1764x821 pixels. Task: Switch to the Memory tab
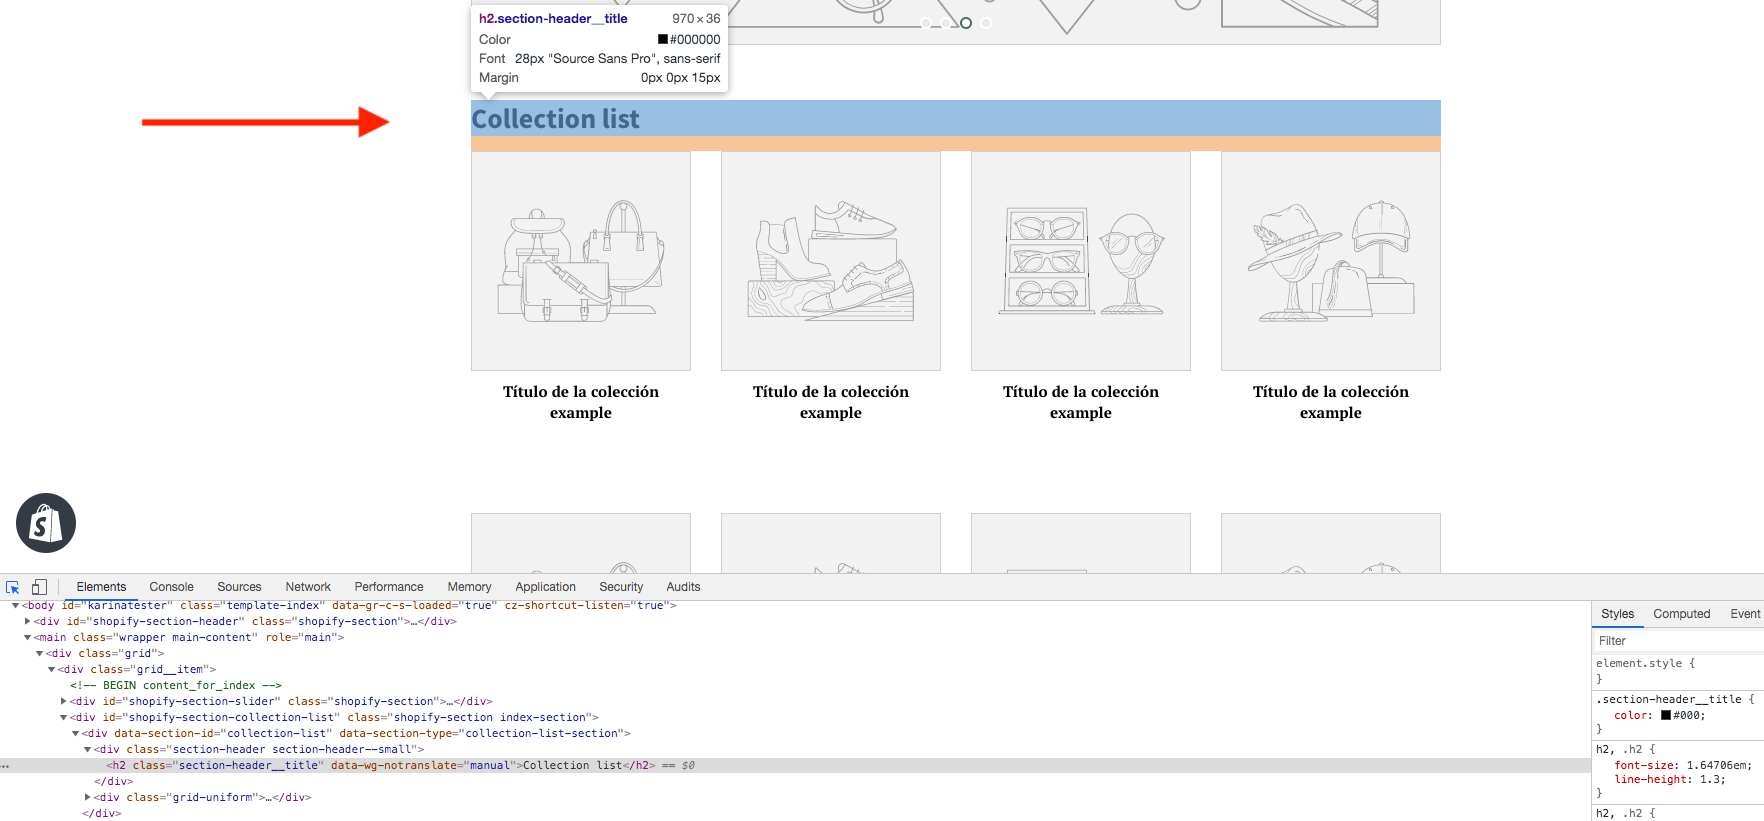[x=469, y=587]
